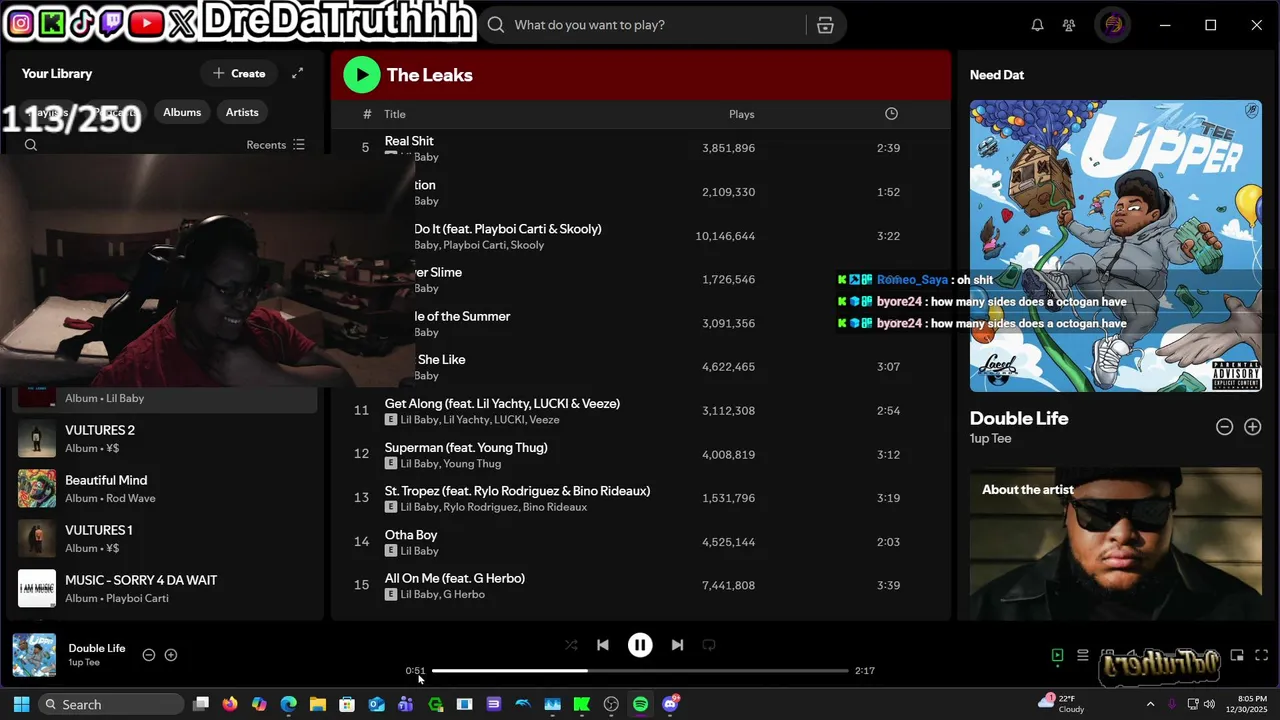Skip to previous track

tap(603, 645)
